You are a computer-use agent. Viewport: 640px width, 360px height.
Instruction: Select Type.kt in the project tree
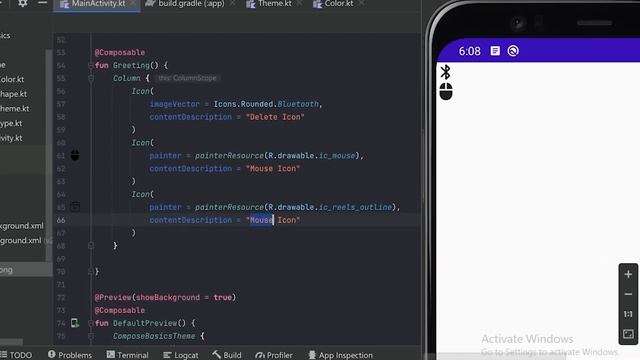tap(11, 123)
